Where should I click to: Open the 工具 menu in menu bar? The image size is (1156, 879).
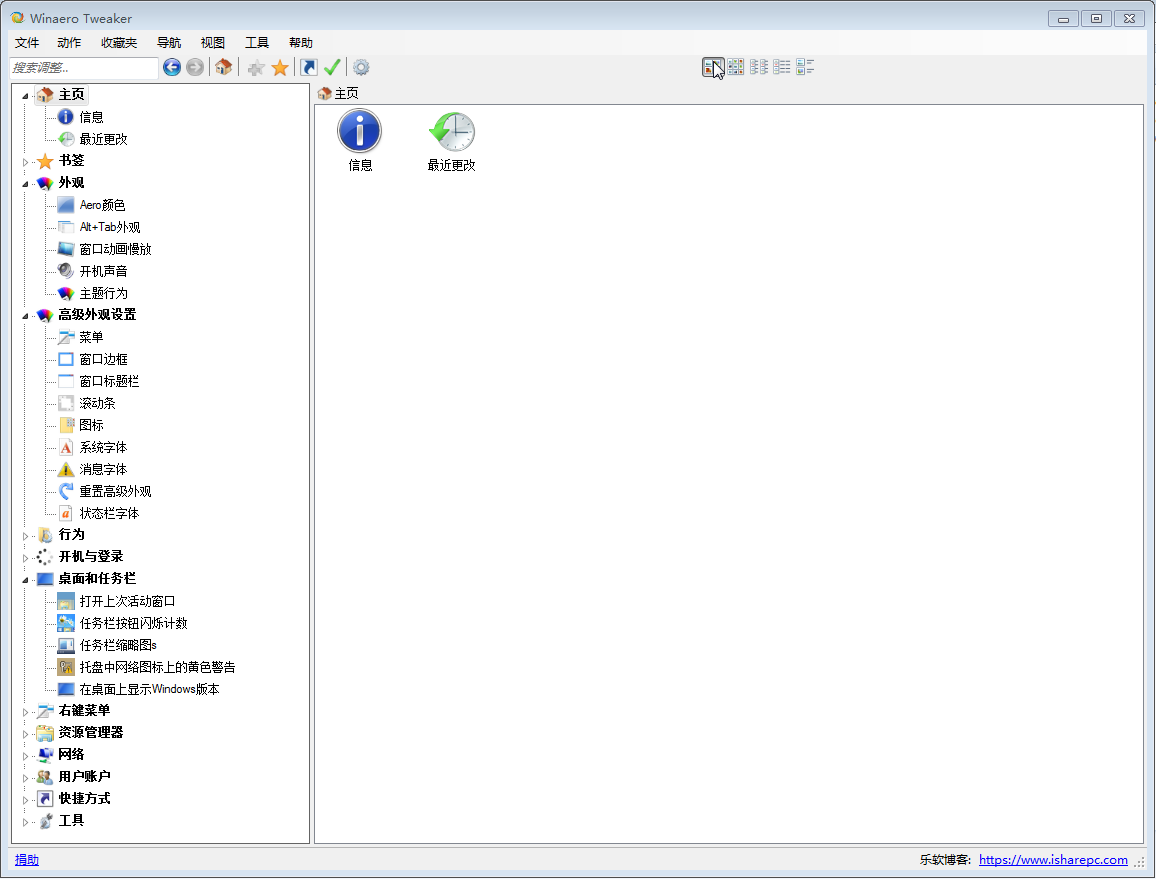click(257, 43)
